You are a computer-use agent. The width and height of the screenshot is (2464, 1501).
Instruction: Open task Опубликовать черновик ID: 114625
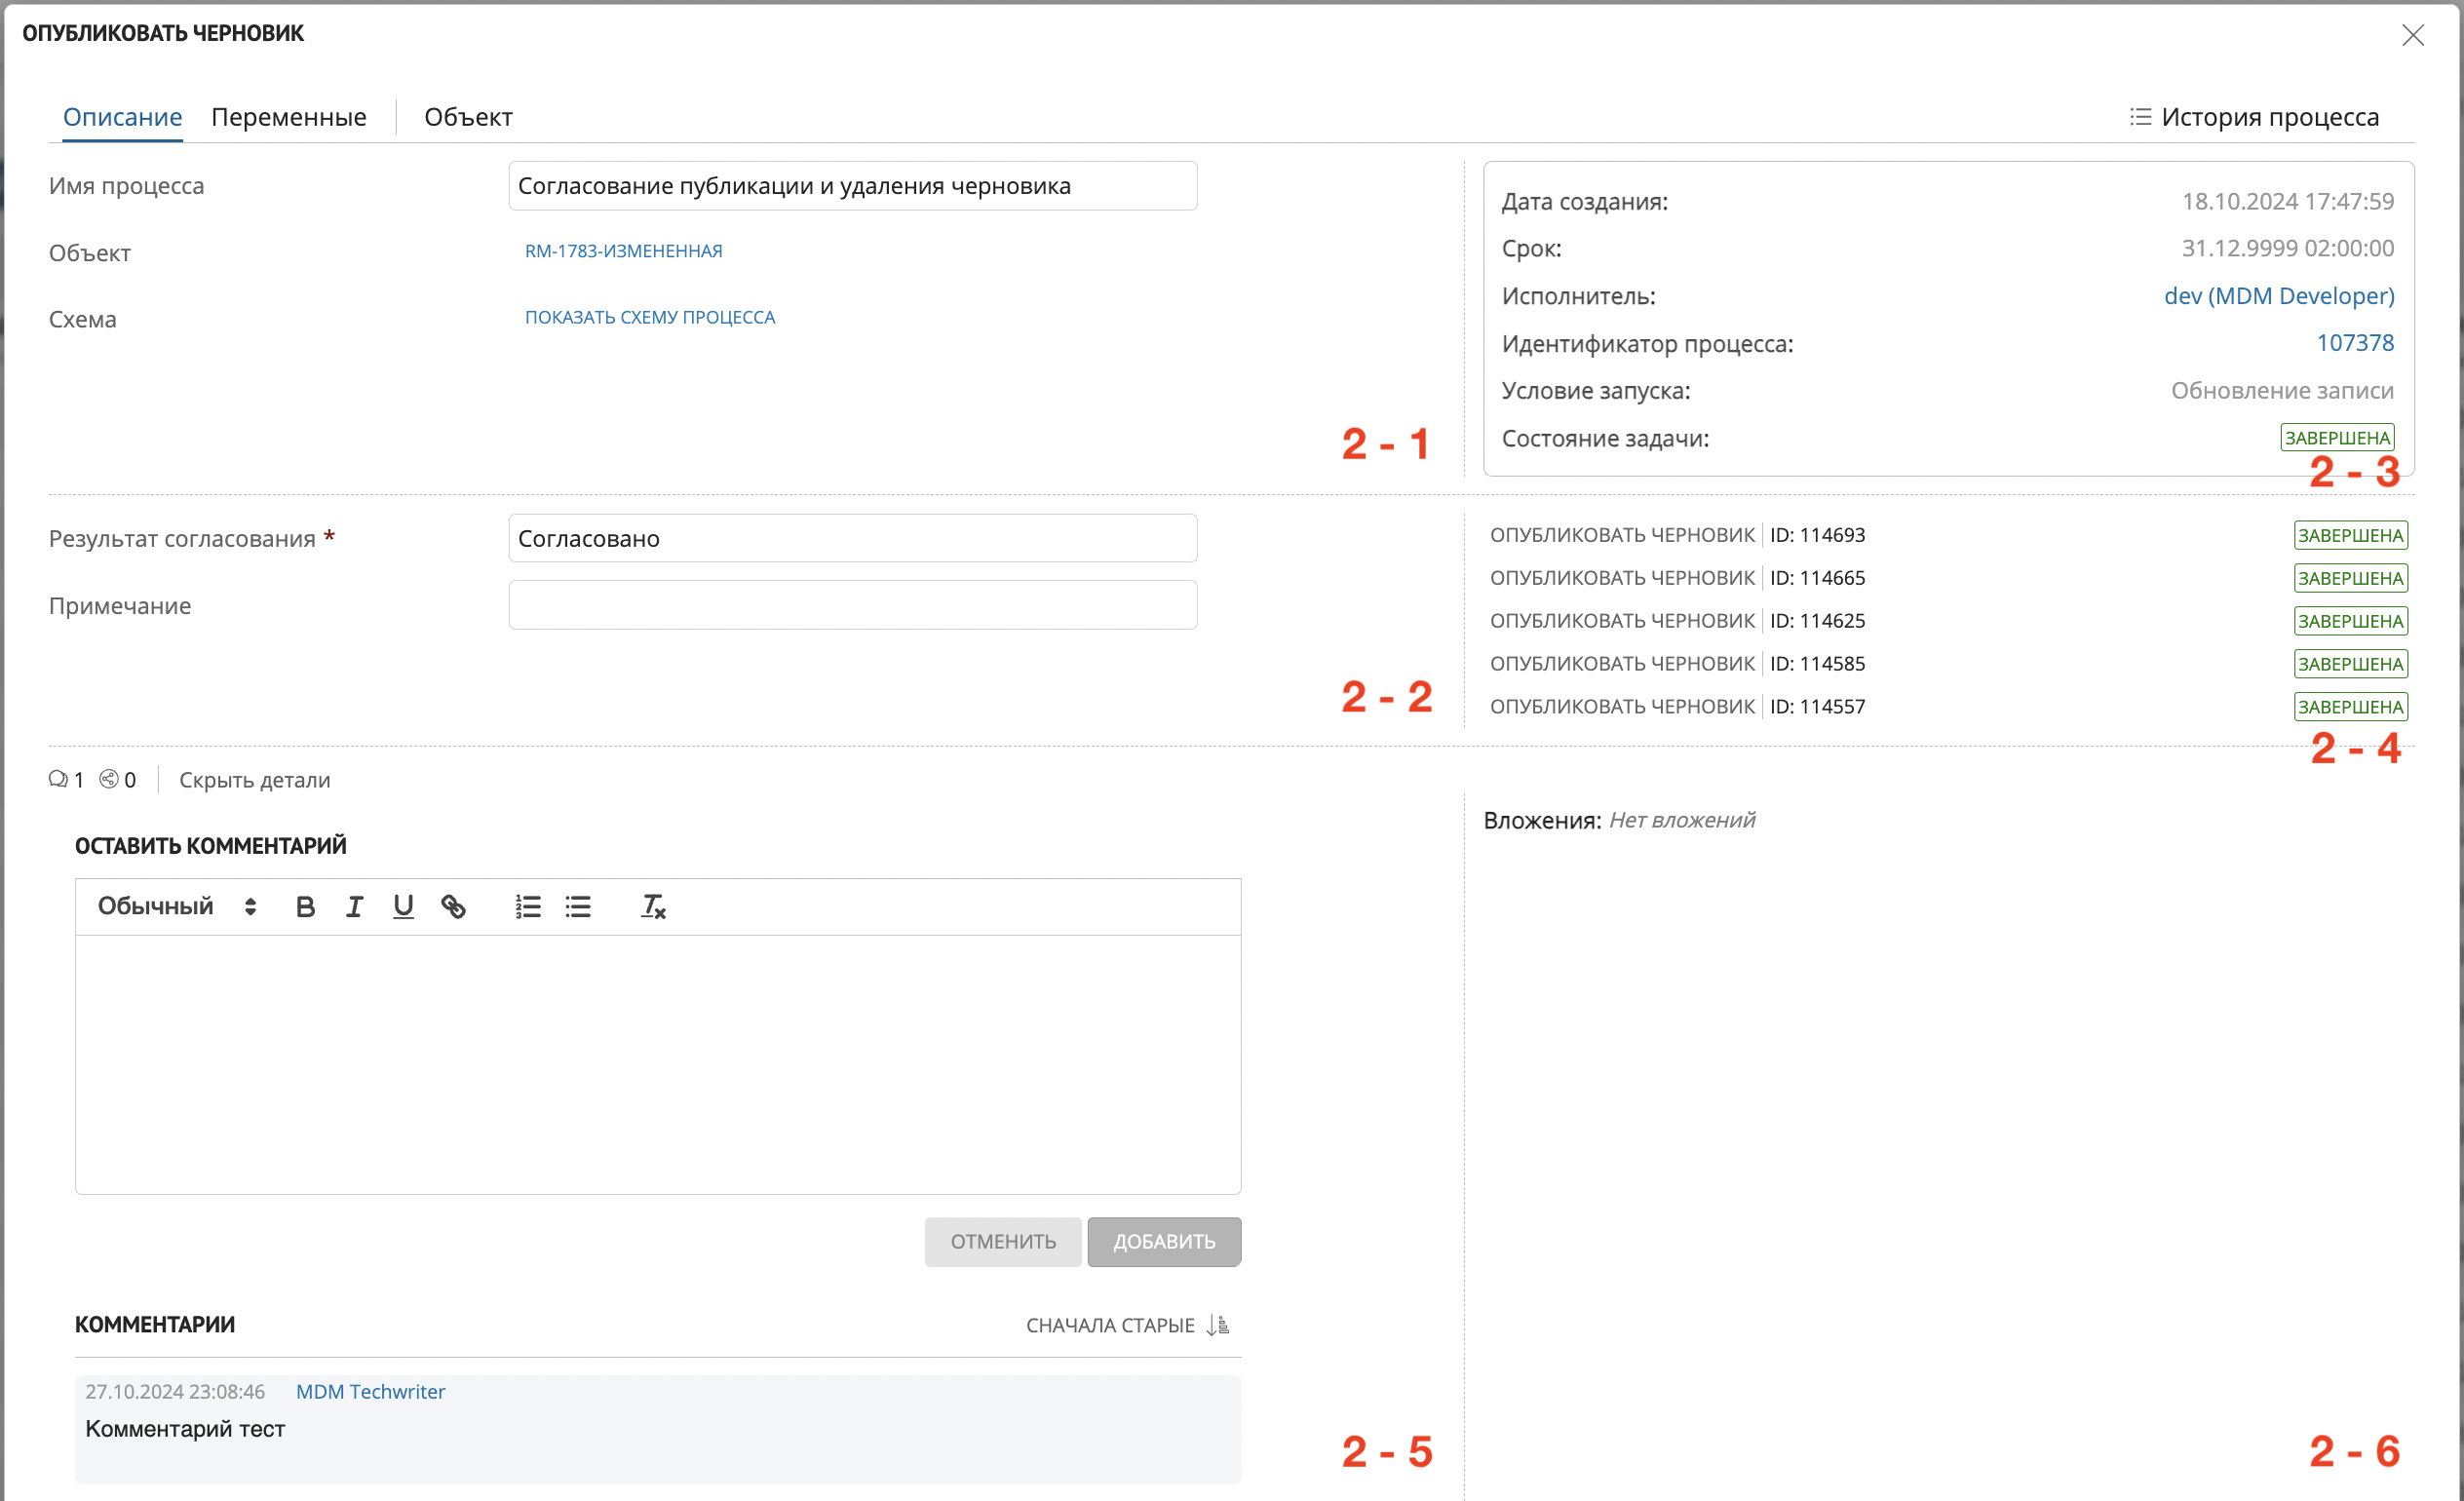(1677, 621)
